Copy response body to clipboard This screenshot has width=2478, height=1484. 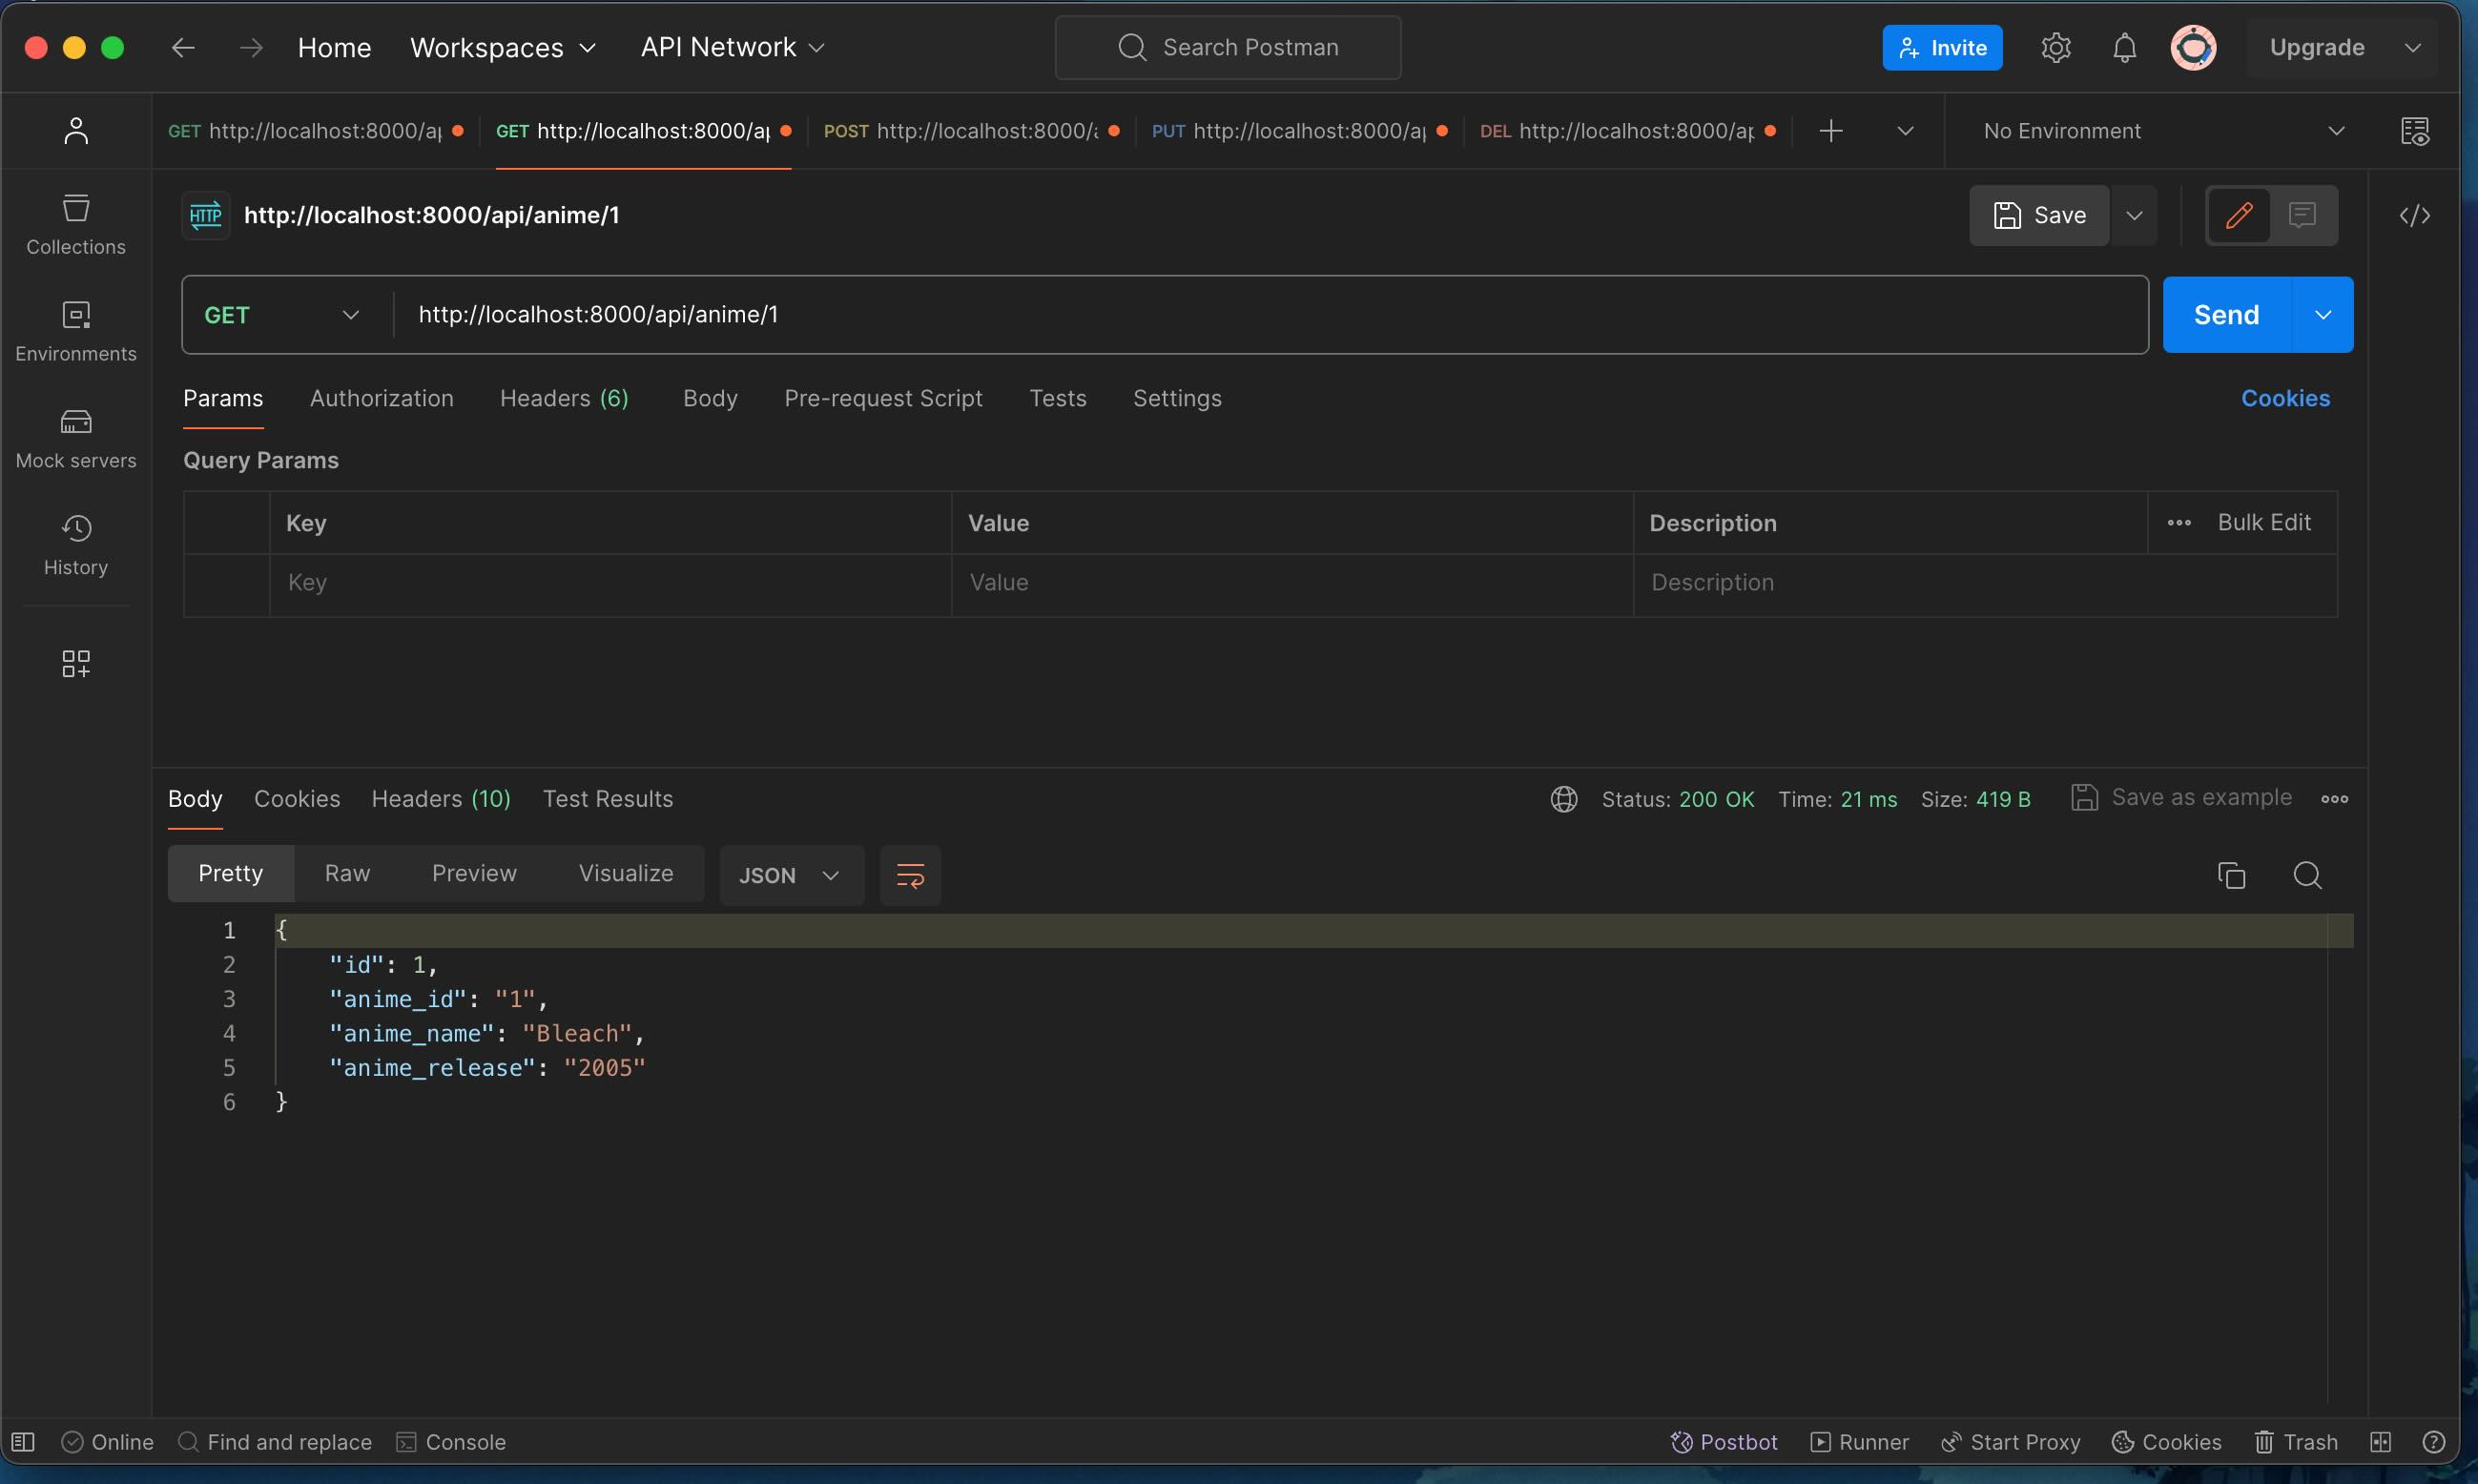point(2231,875)
